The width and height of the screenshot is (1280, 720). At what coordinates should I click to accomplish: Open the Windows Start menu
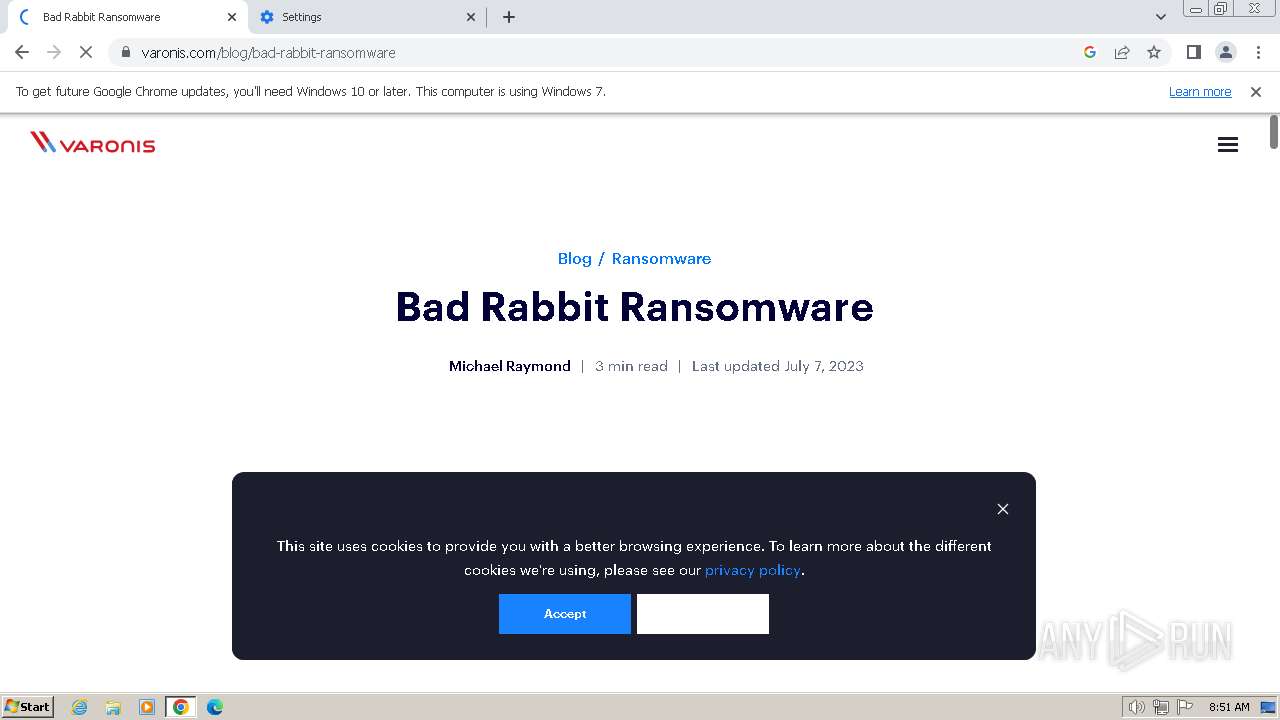coord(28,707)
